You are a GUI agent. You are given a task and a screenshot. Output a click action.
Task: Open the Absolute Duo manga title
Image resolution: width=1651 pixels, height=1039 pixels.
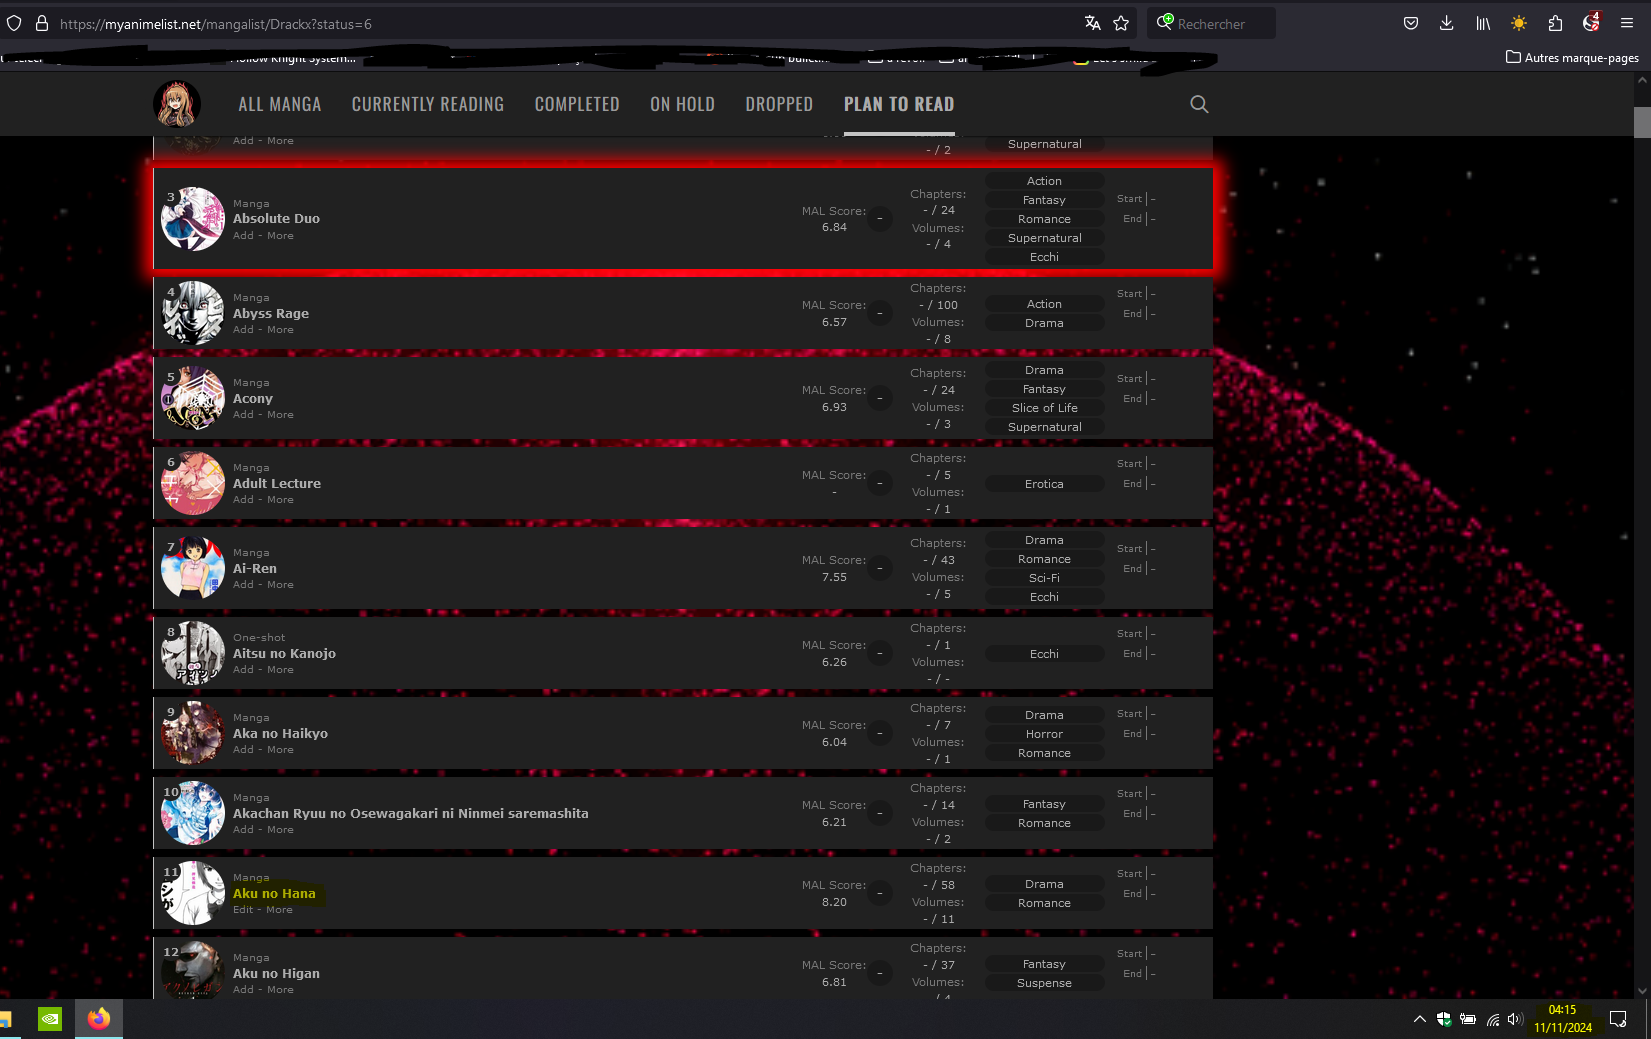point(276,219)
